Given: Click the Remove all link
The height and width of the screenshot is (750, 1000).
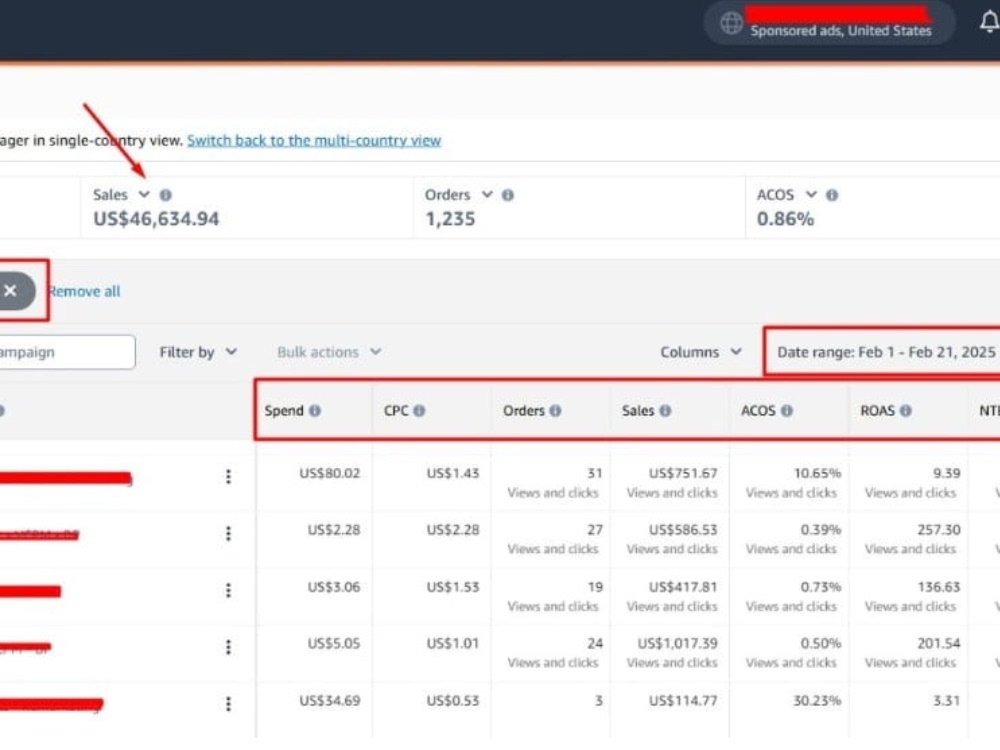Looking at the screenshot, I should pos(84,291).
